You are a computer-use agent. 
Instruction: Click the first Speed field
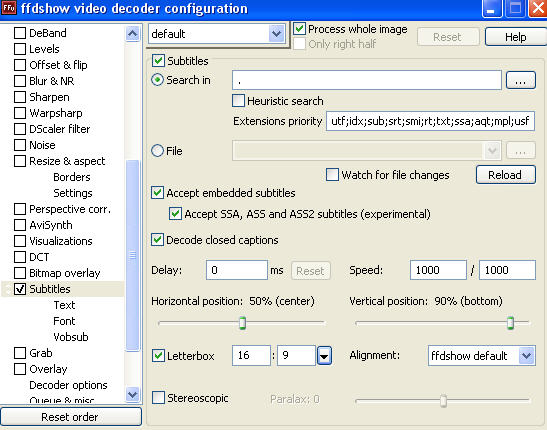pos(438,270)
